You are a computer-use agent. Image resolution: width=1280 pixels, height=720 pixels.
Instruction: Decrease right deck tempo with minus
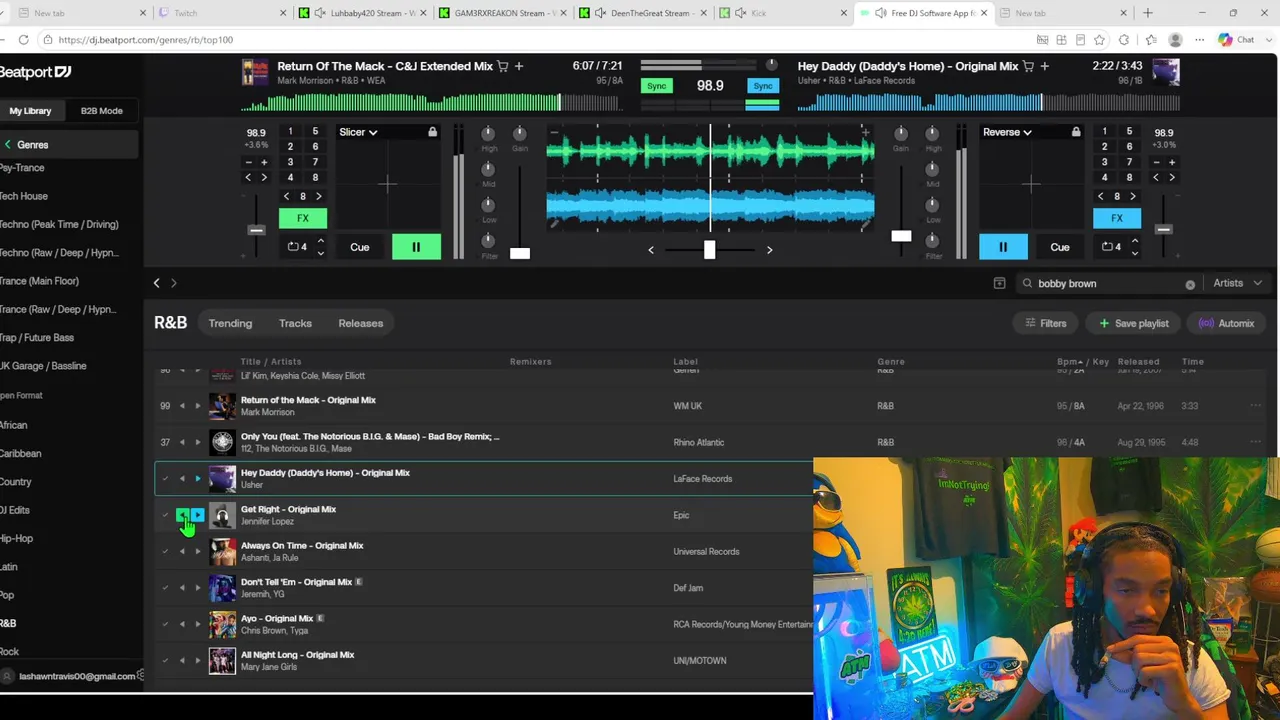(1156, 162)
